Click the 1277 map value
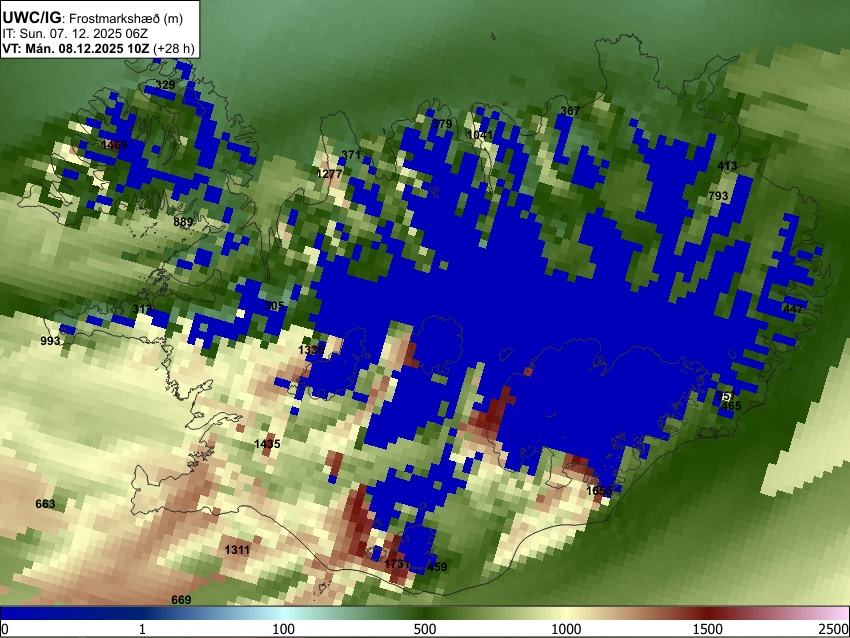This screenshot has width=850, height=638. click(x=329, y=173)
